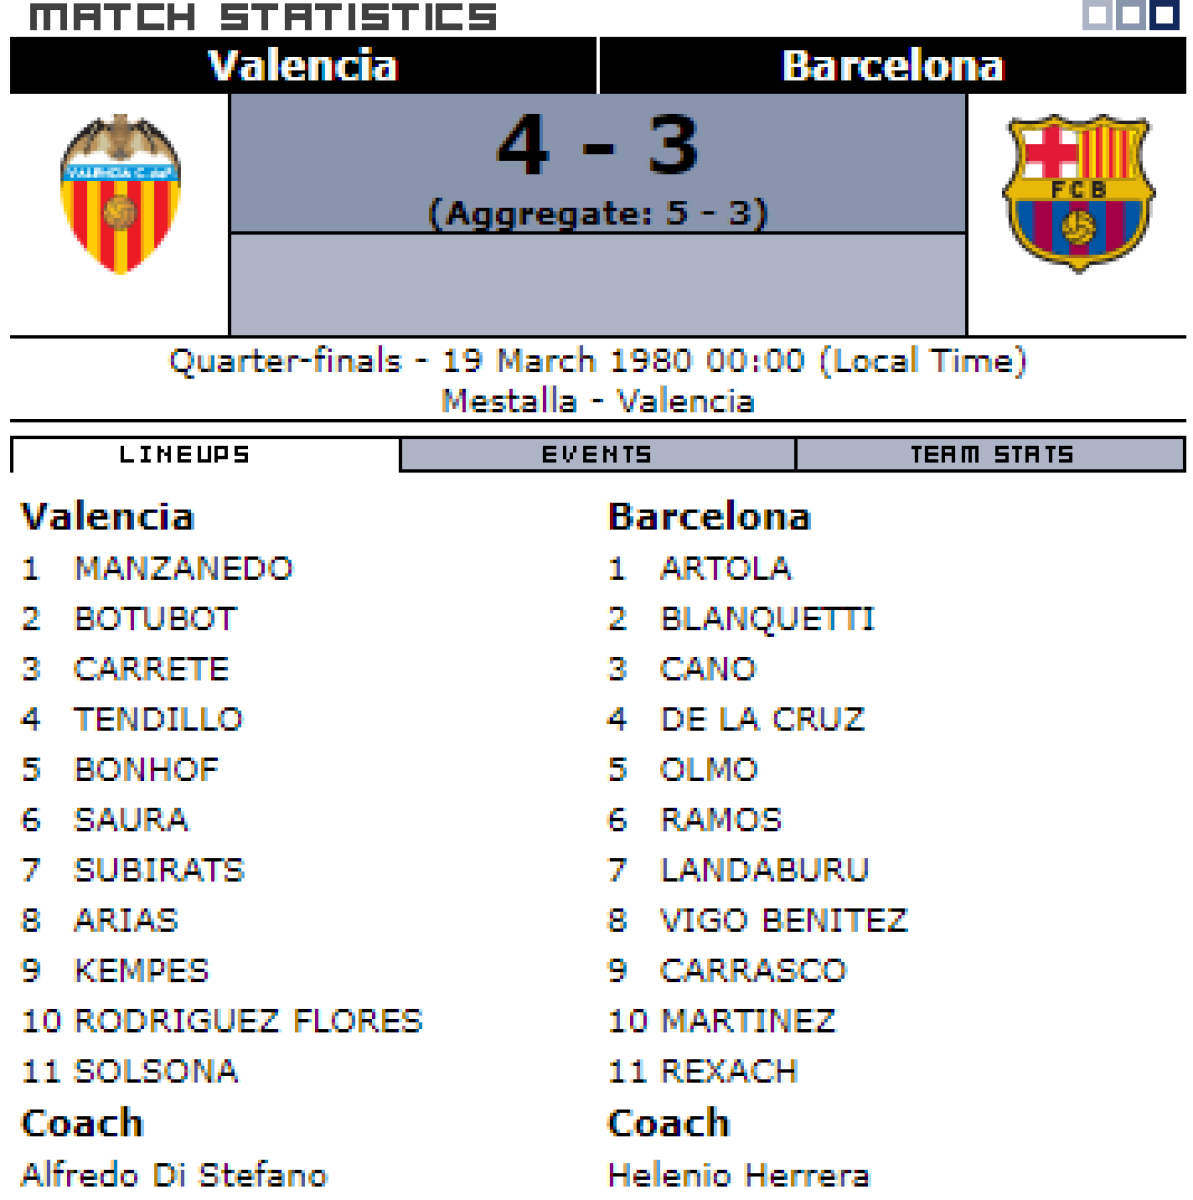Click the Valencia team name header
This screenshot has height=1200, width=1193.
pyautogui.click(x=303, y=66)
